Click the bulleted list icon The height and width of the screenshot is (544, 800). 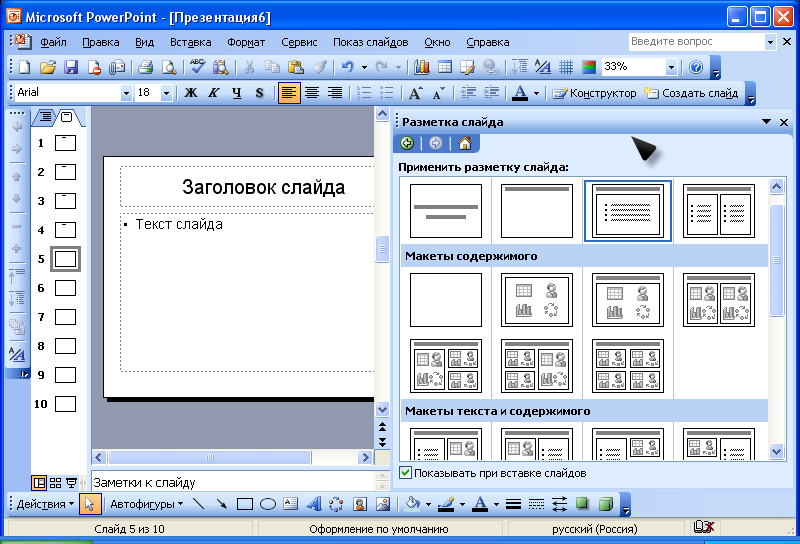(x=387, y=93)
